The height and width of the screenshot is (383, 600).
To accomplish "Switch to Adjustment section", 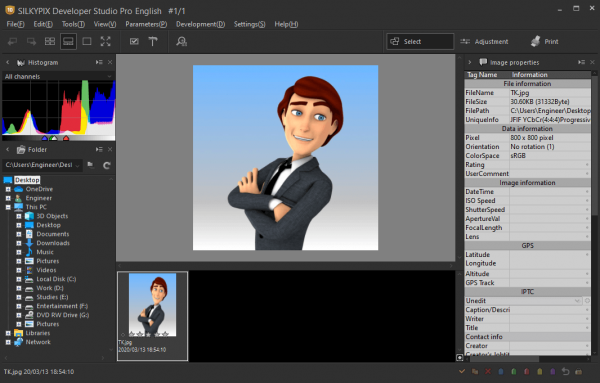I will point(484,41).
